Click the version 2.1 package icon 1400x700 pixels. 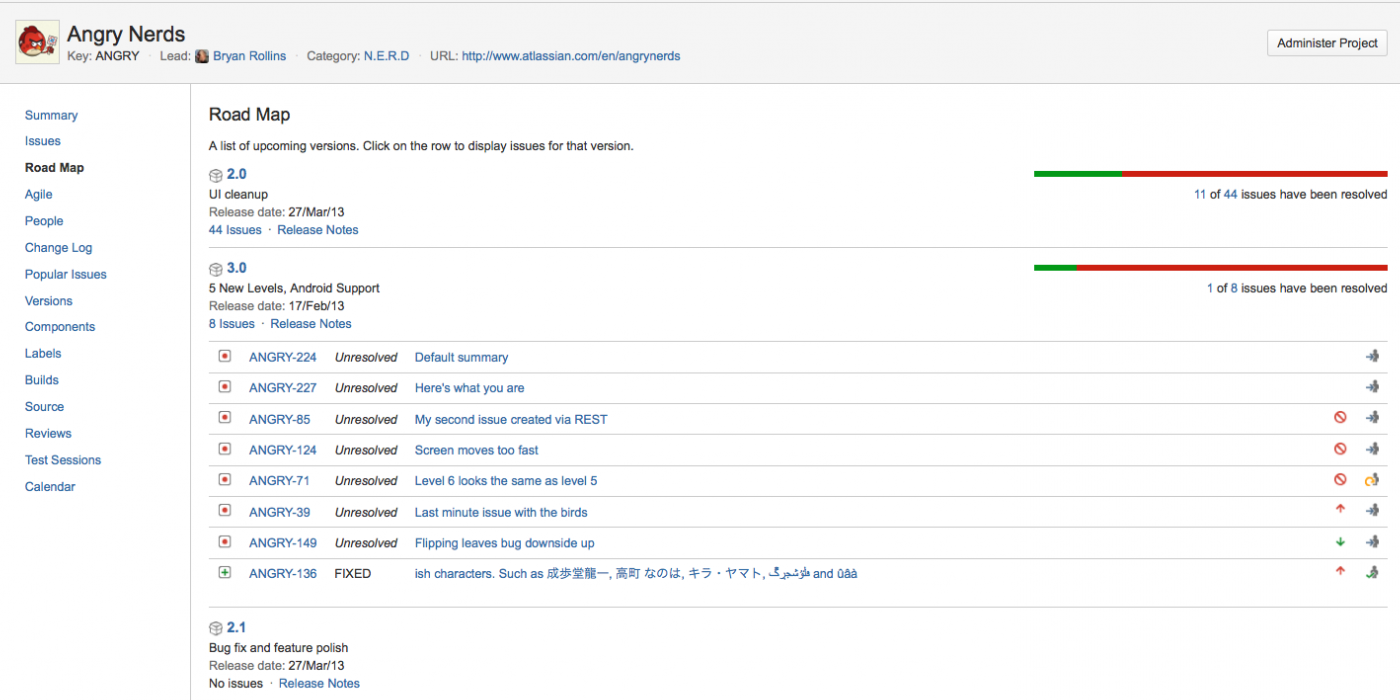click(x=215, y=628)
